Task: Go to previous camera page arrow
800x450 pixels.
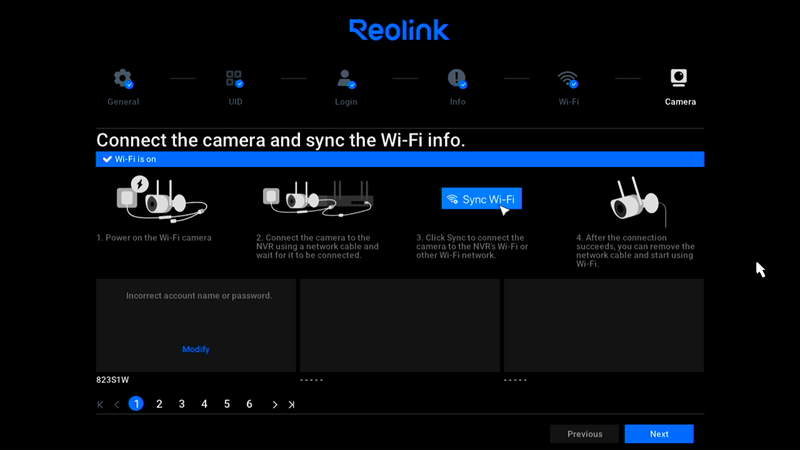Action: (x=117, y=405)
